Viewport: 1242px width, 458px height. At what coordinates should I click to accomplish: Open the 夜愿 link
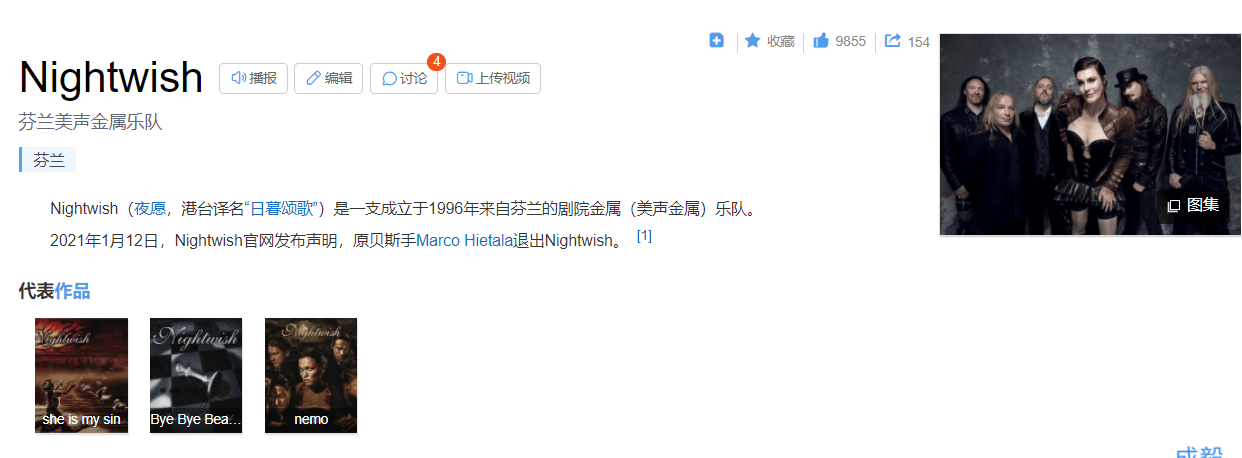pyautogui.click(x=150, y=209)
